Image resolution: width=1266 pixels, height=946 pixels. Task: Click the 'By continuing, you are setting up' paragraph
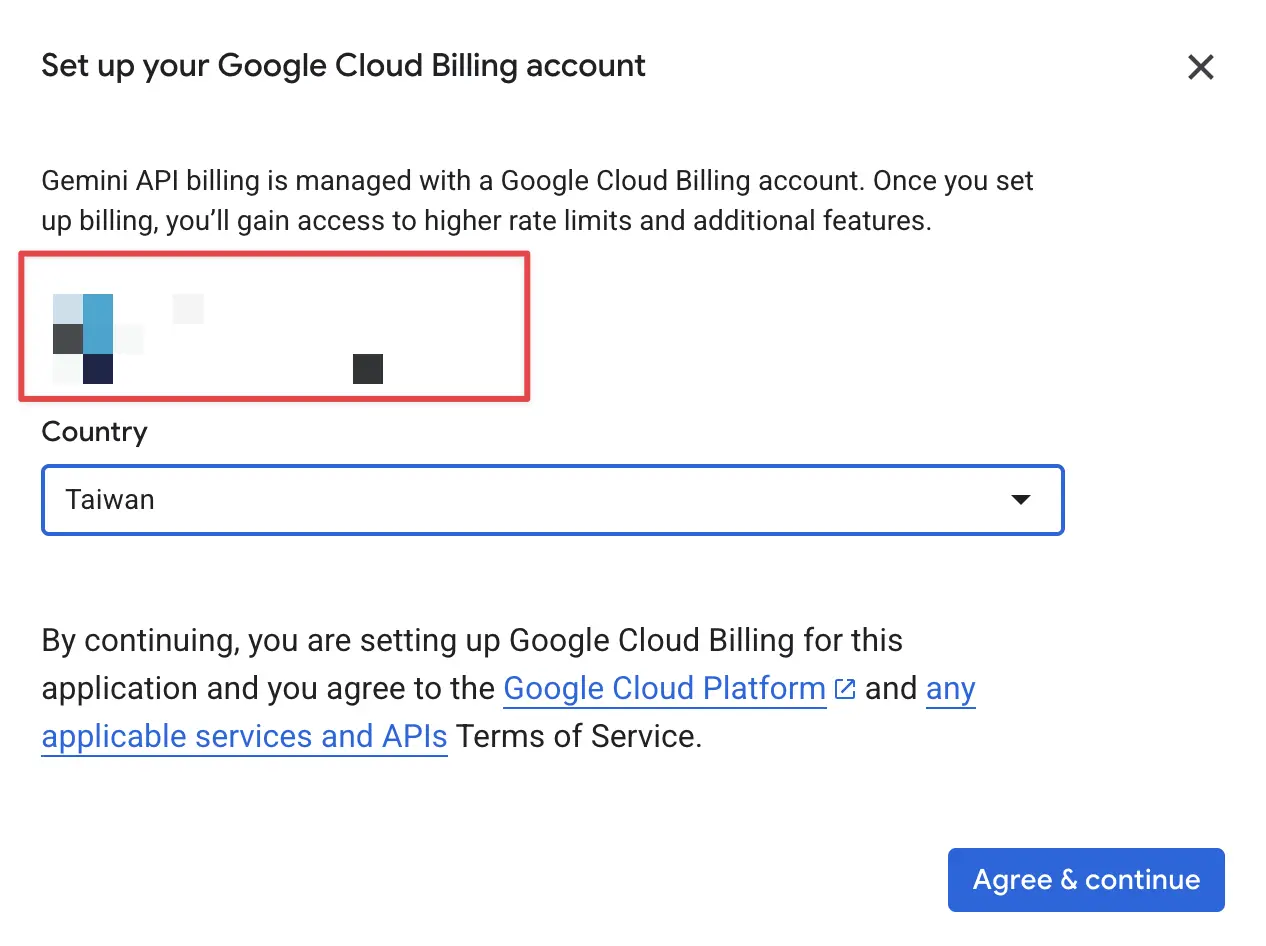click(508, 689)
